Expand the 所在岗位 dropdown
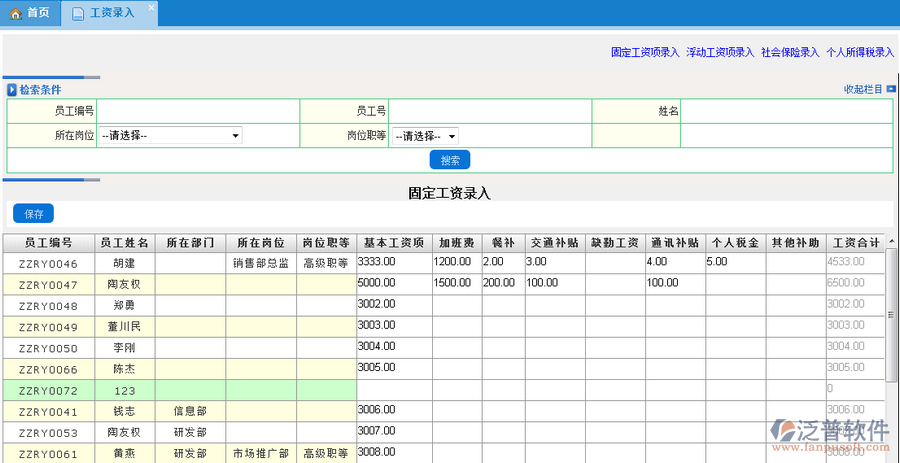Viewport: 900px width, 463px height. pyautogui.click(x=170, y=136)
